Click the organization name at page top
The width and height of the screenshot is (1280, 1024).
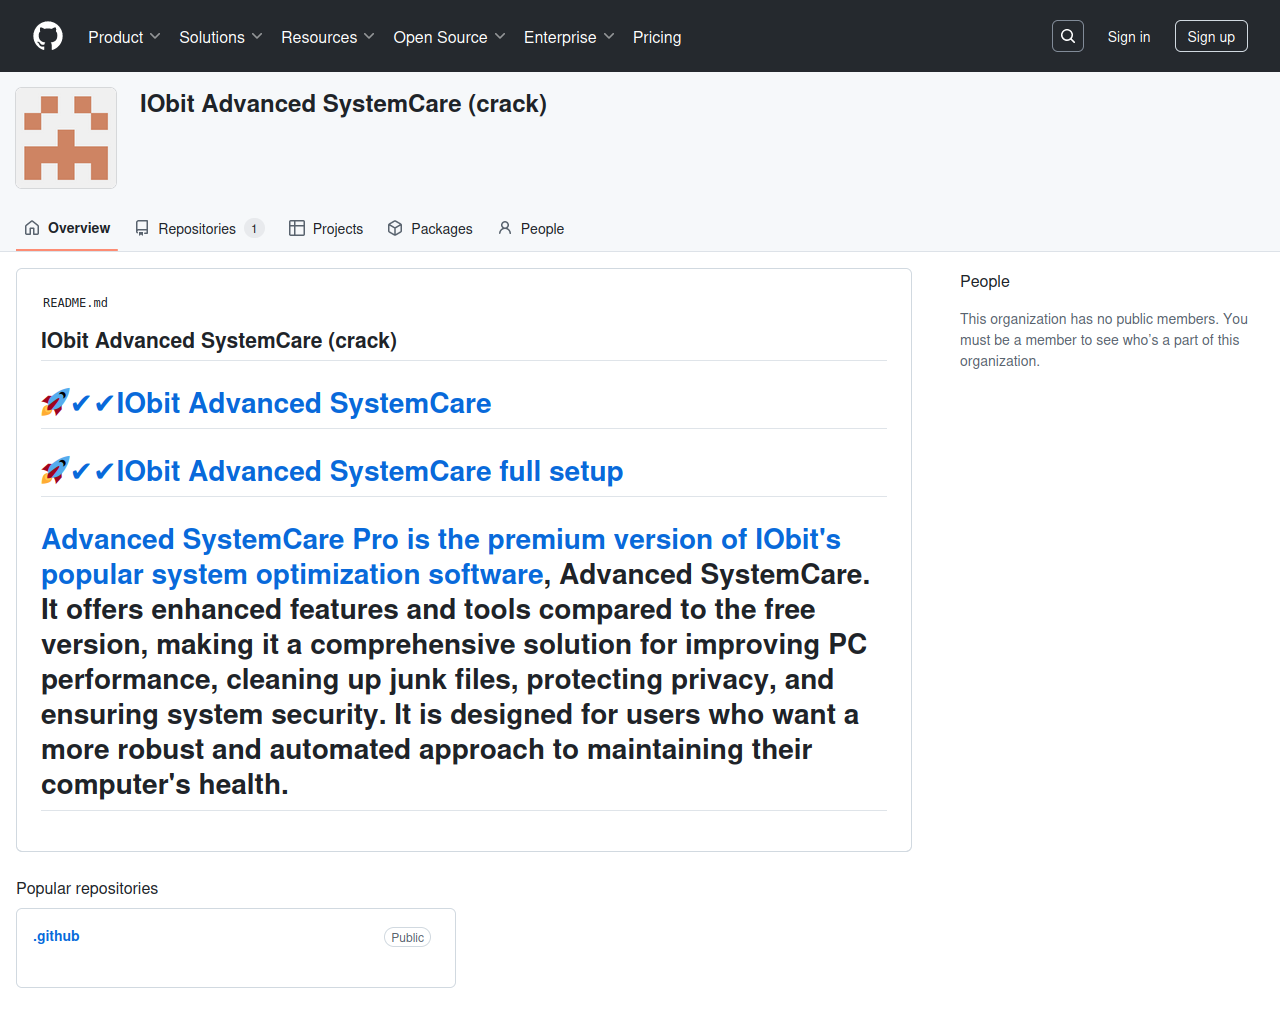click(343, 104)
